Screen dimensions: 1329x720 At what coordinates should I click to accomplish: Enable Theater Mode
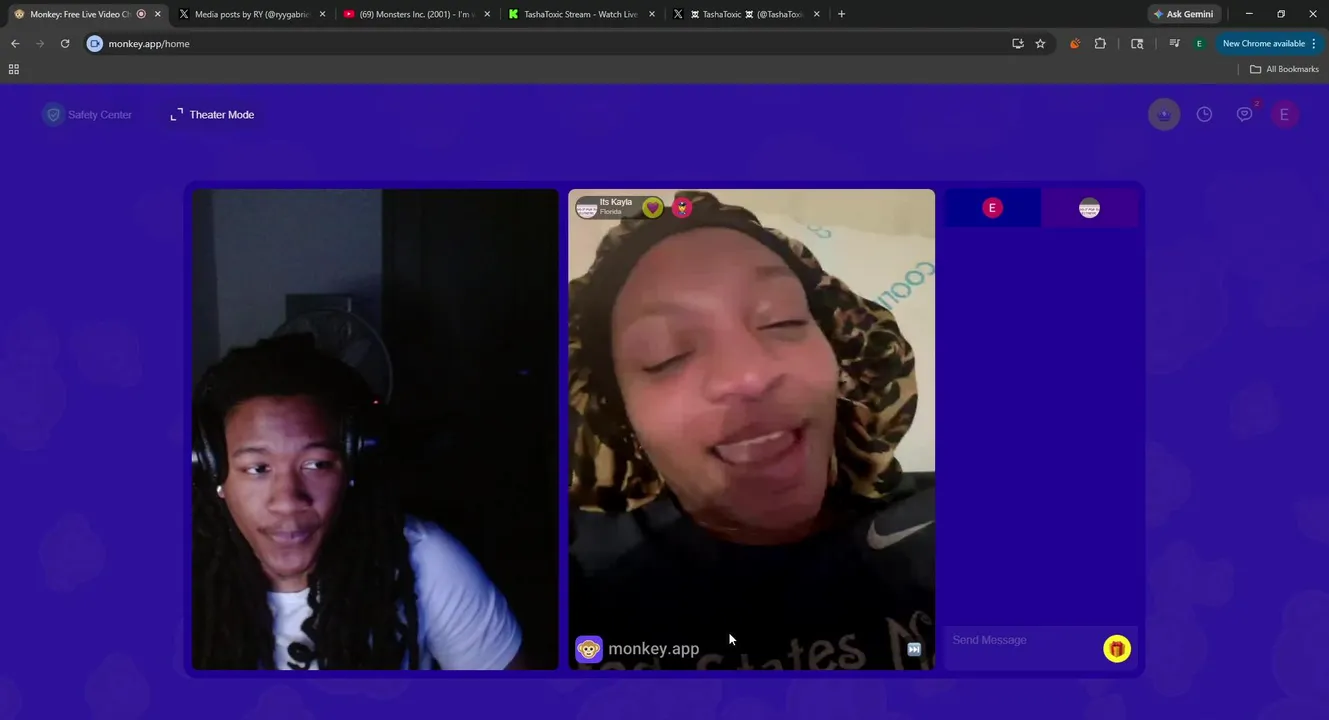coord(212,115)
